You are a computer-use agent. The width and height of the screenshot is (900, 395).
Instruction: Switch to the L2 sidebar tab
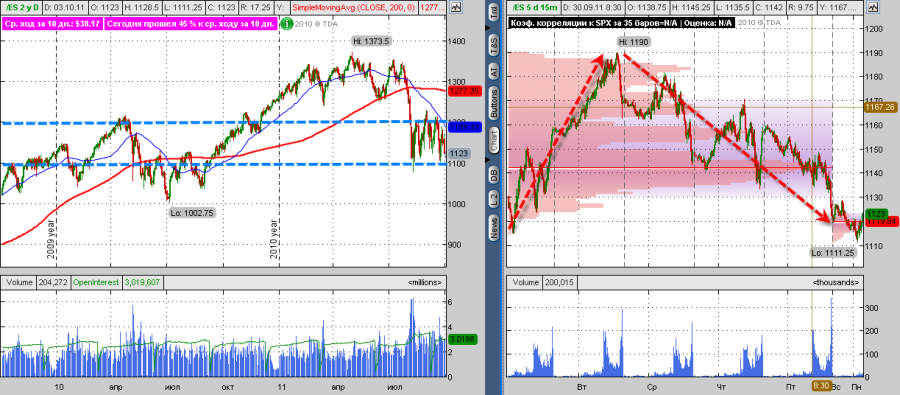click(494, 200)
